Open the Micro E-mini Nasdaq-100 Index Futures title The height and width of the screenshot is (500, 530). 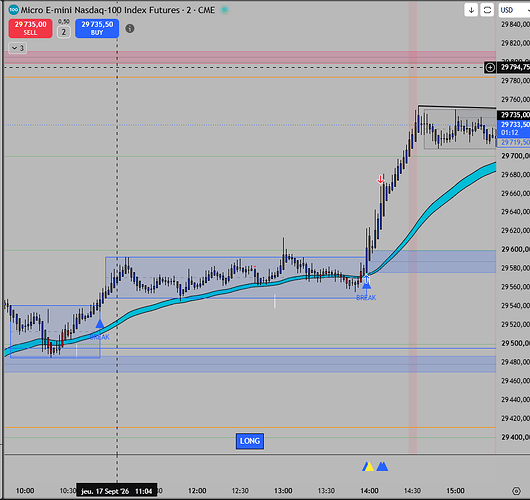(x=118, y=10)
